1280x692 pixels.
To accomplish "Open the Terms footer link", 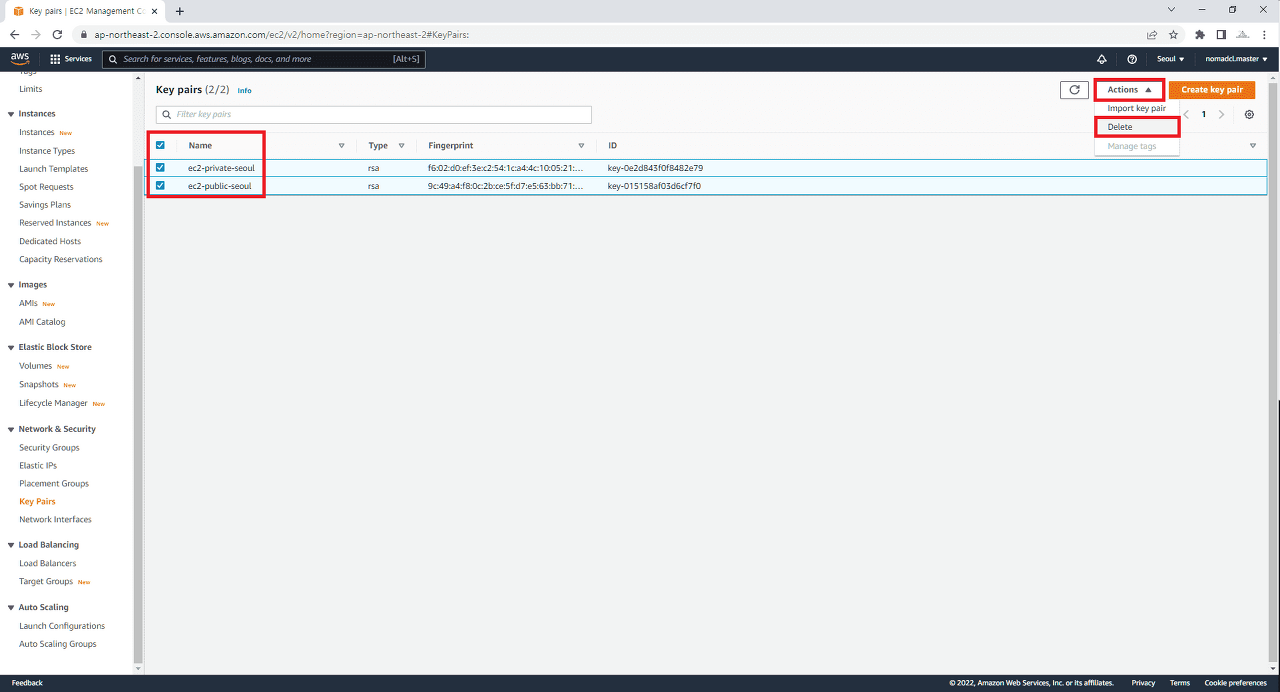I will point(1180,683).
